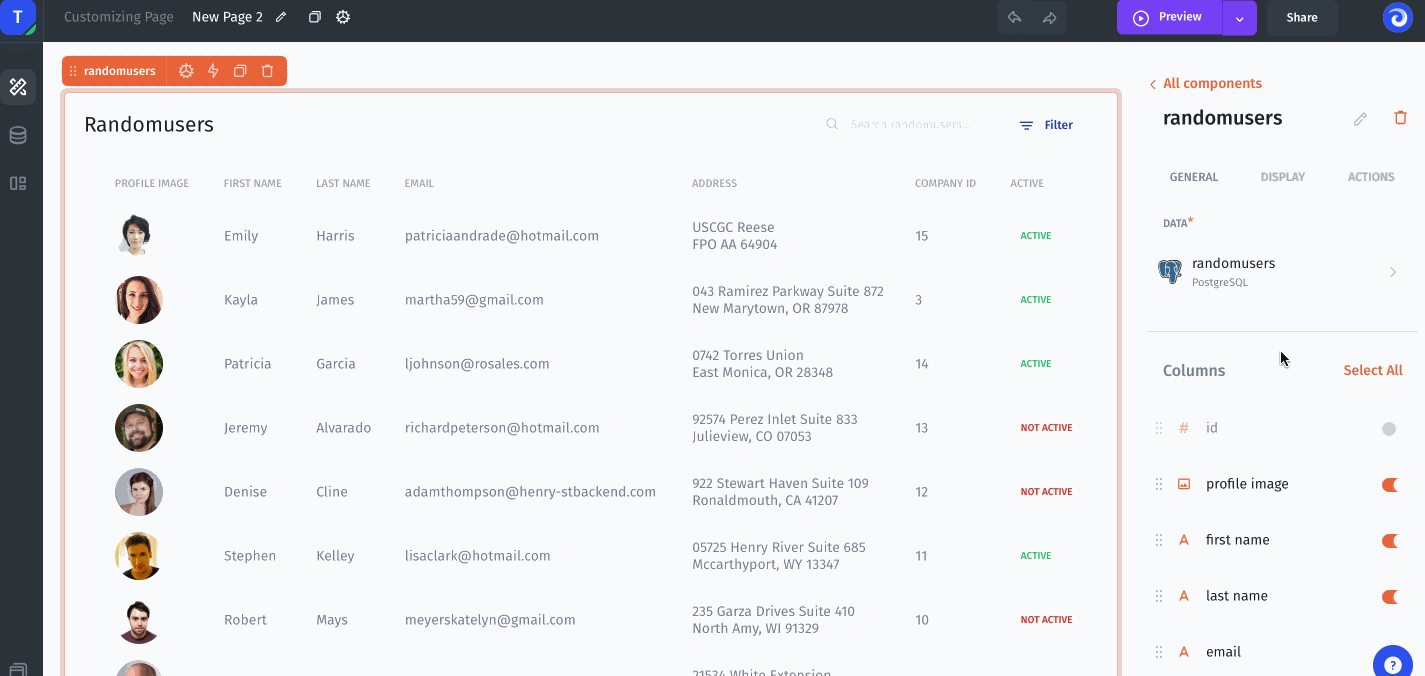
Task: Open page settings gear in top bar
Action: [343, 17]
